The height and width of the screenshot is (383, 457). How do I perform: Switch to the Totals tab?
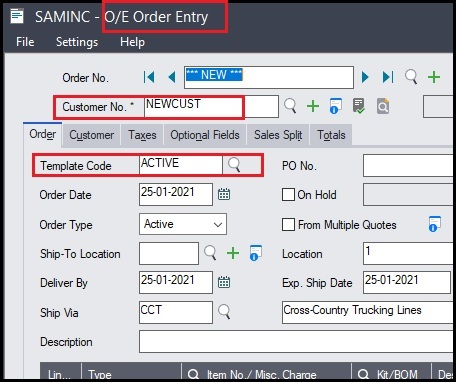coord(331,135)
